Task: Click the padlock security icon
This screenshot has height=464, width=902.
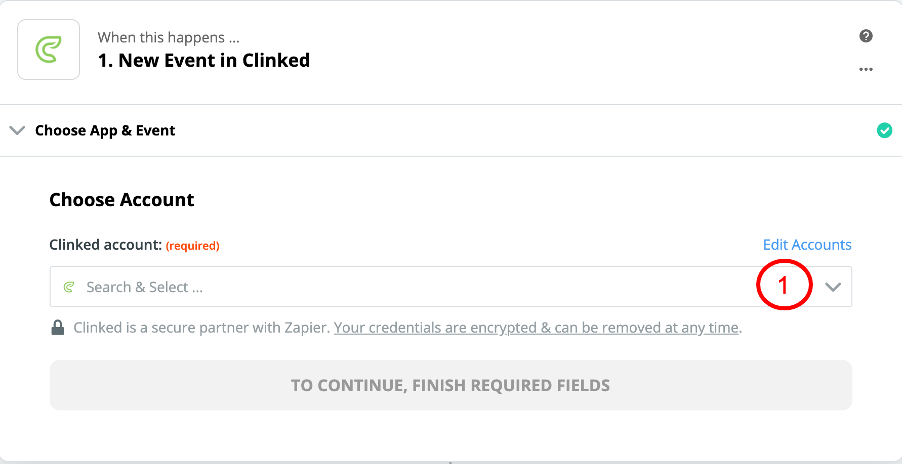Action: (57, 328)
